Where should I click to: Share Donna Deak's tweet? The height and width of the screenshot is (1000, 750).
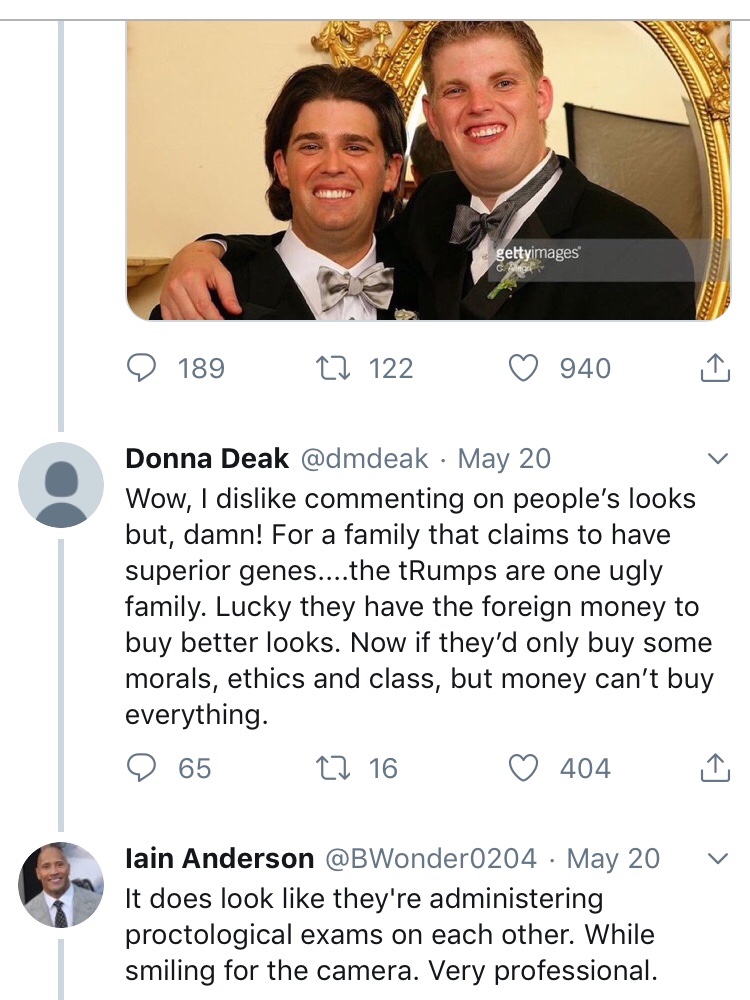[x=713, y=768]
